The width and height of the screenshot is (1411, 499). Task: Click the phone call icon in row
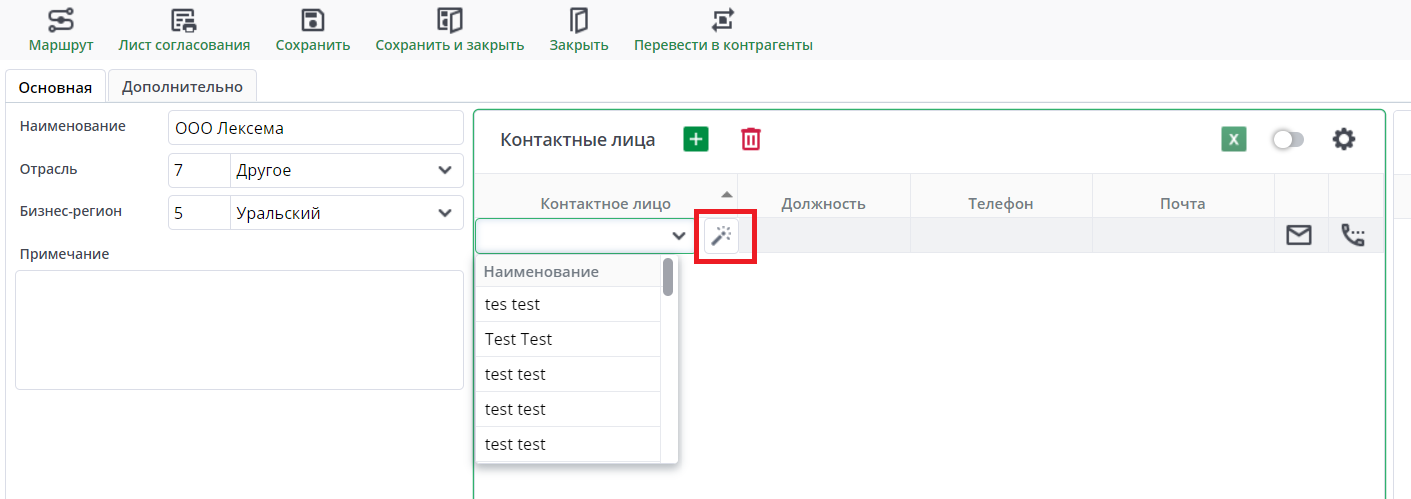[1353, 235]
